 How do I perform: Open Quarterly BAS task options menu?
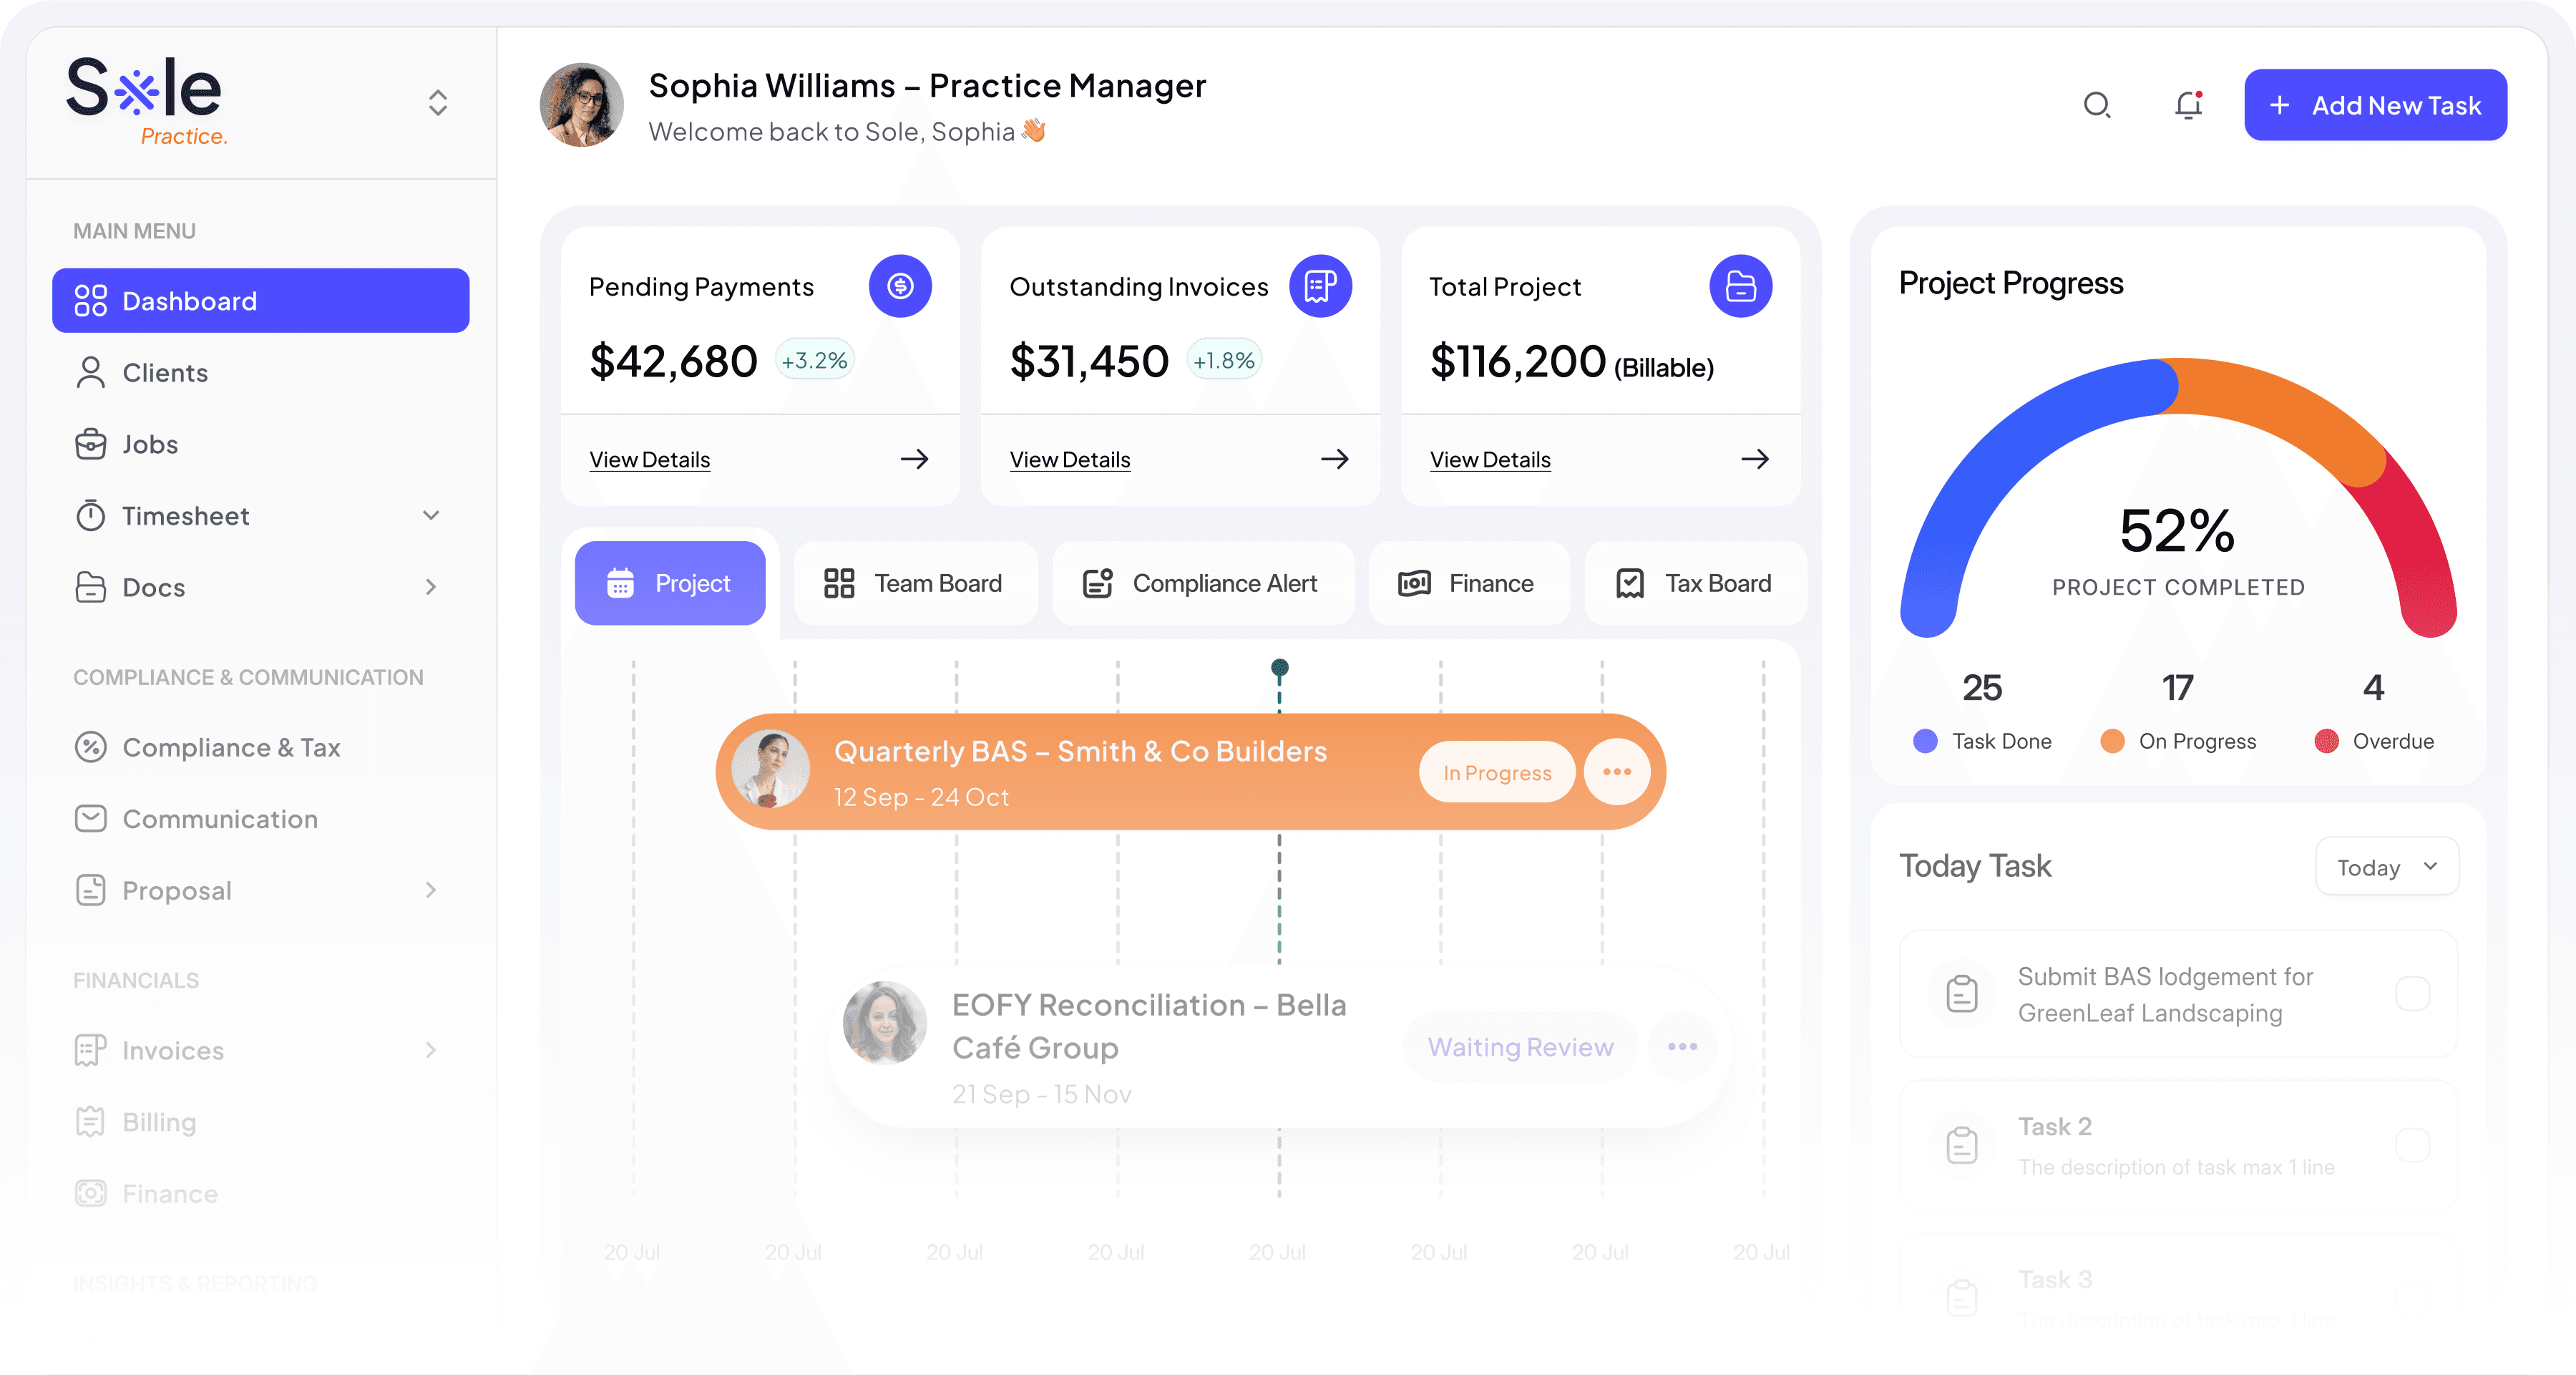coord(1617,772)
